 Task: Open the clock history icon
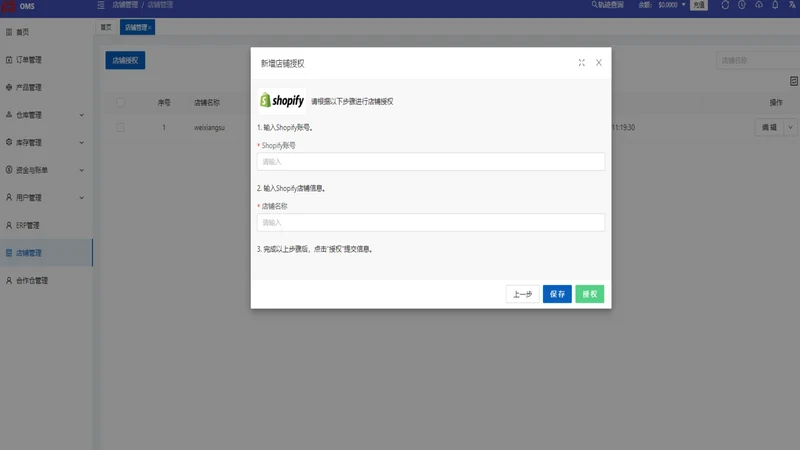742,5
